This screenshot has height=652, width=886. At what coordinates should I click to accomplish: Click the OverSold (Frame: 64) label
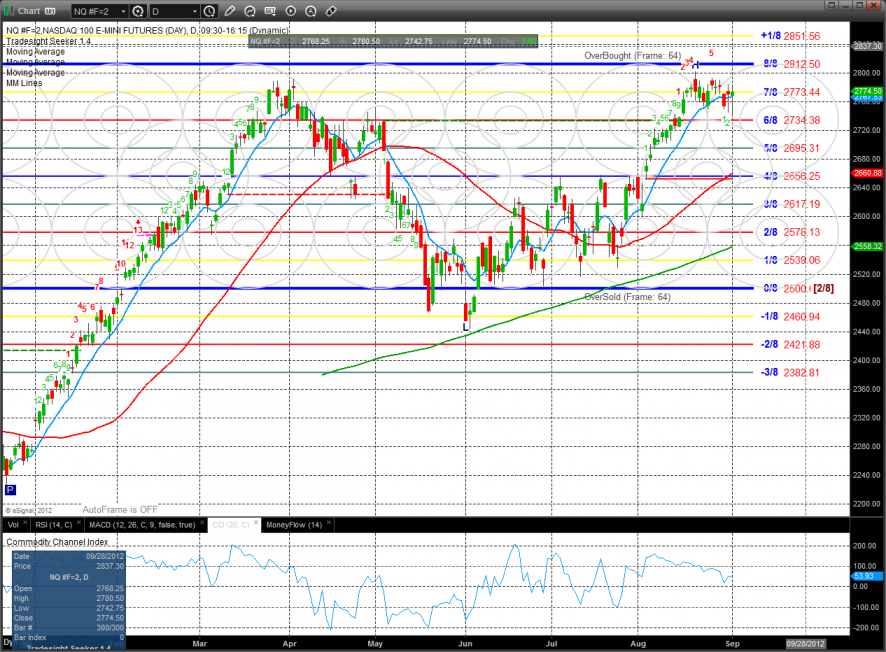pyautogui.click(x=627, y=297)
